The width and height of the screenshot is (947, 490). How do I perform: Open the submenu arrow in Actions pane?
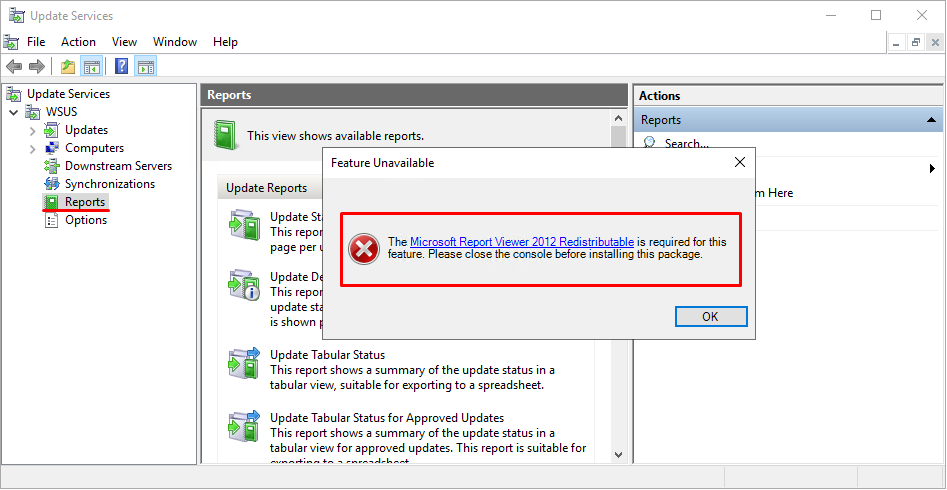click(933, 169)
